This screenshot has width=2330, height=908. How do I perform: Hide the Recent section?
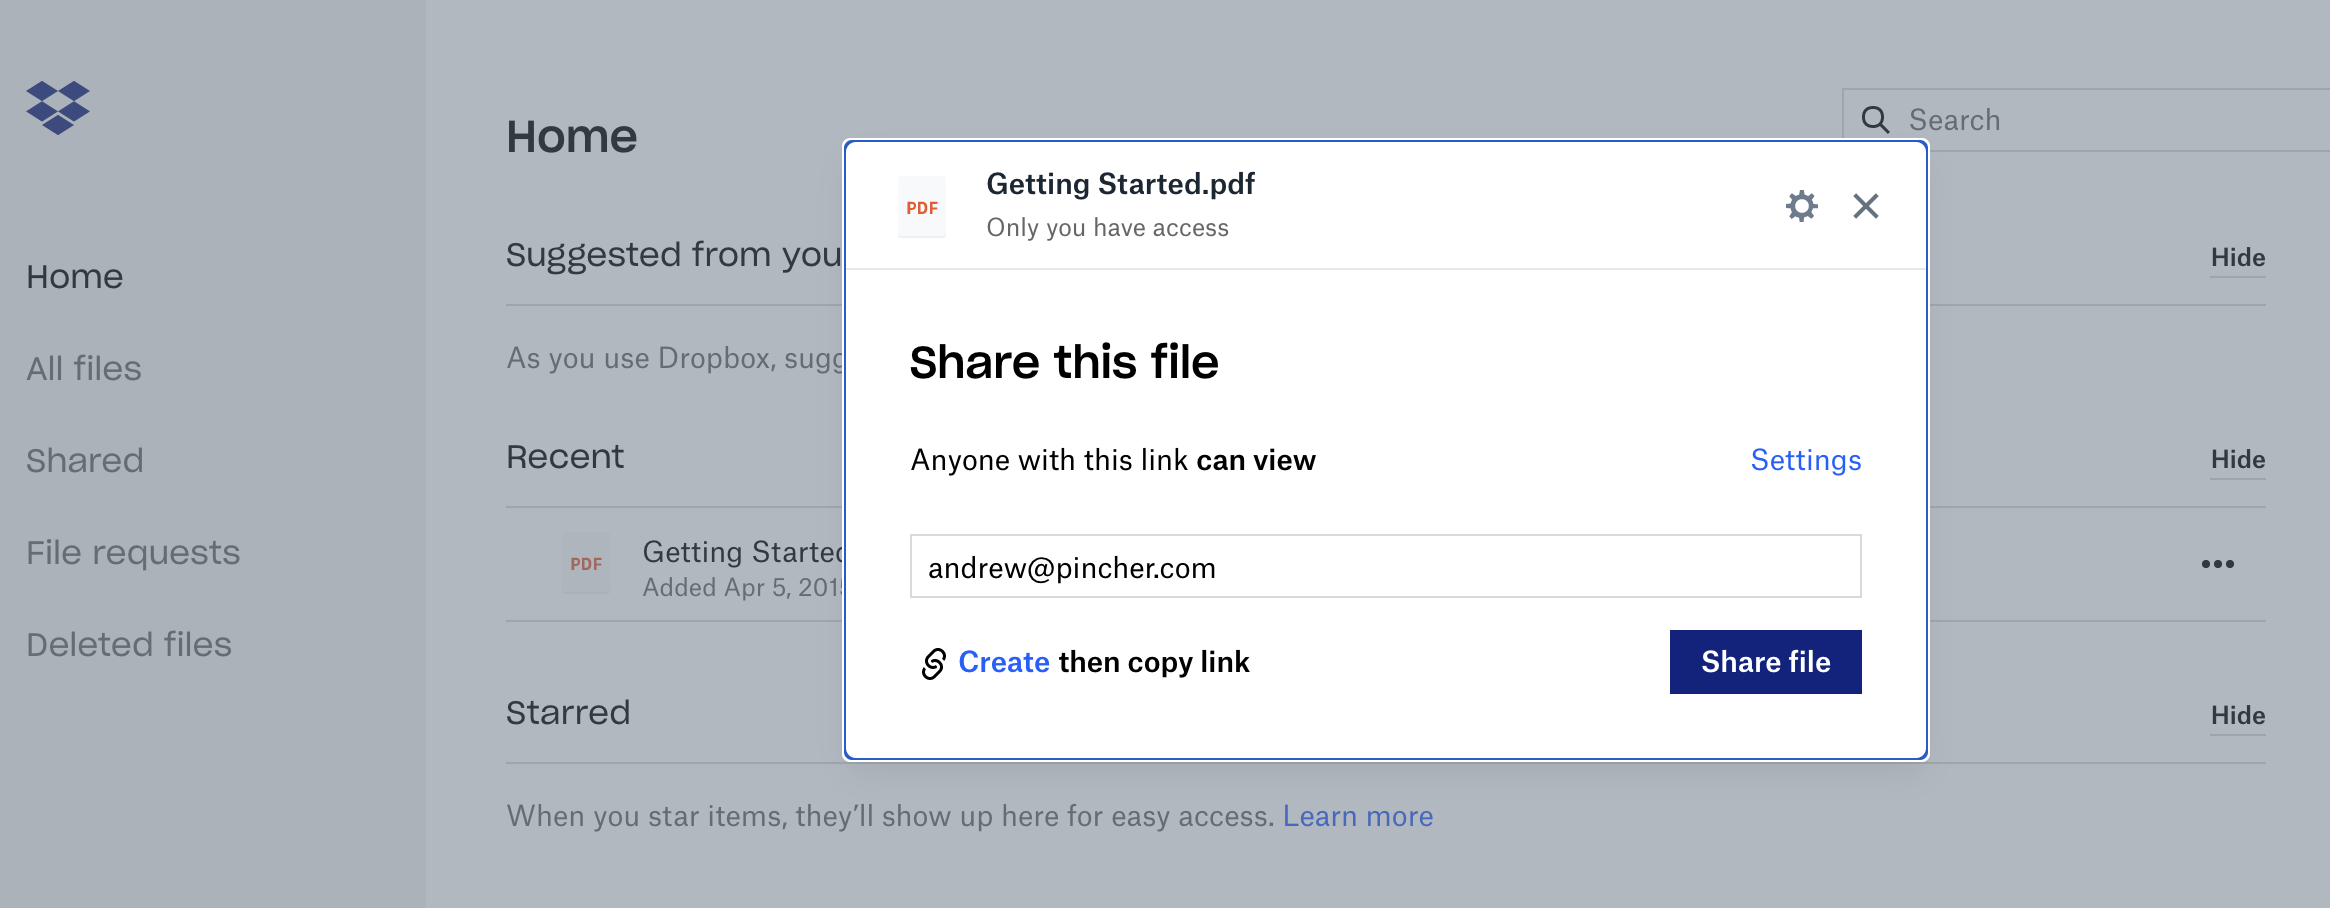2237,460
